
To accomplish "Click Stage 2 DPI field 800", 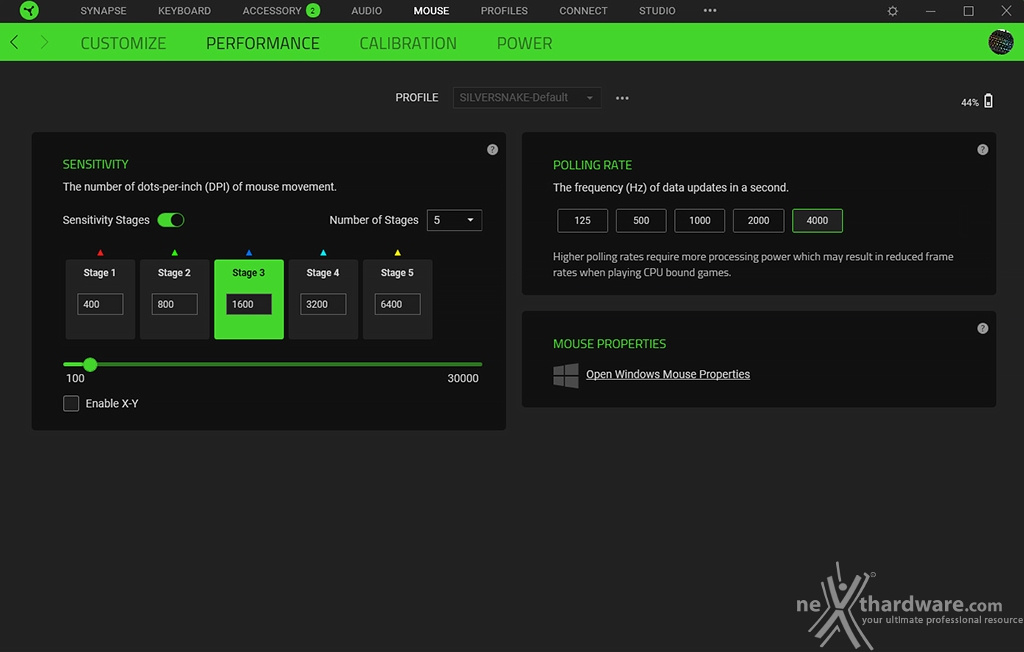I will coord(174,304).
